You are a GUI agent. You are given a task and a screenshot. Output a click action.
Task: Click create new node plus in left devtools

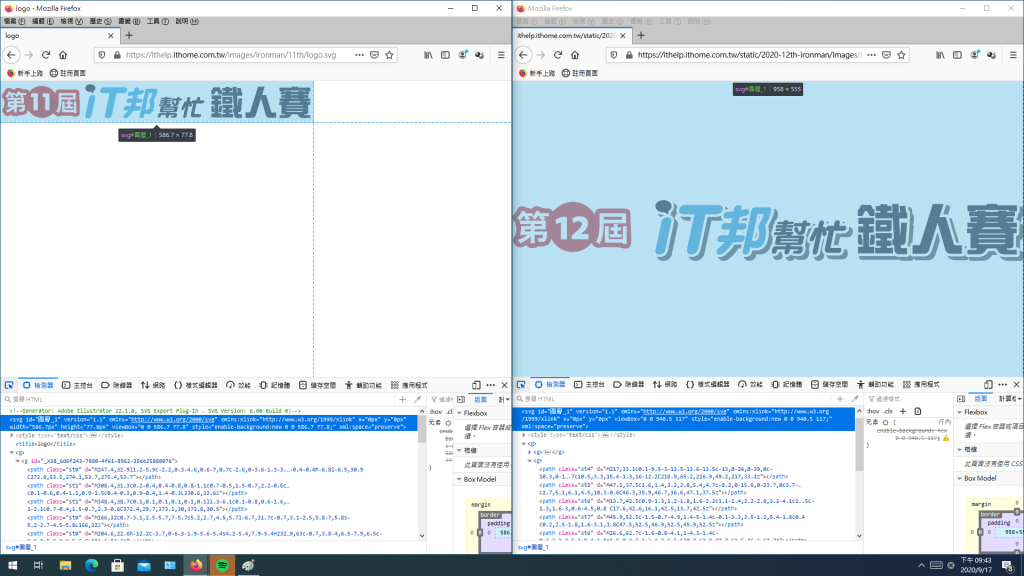pyautogui.click(x=402, y=399)
